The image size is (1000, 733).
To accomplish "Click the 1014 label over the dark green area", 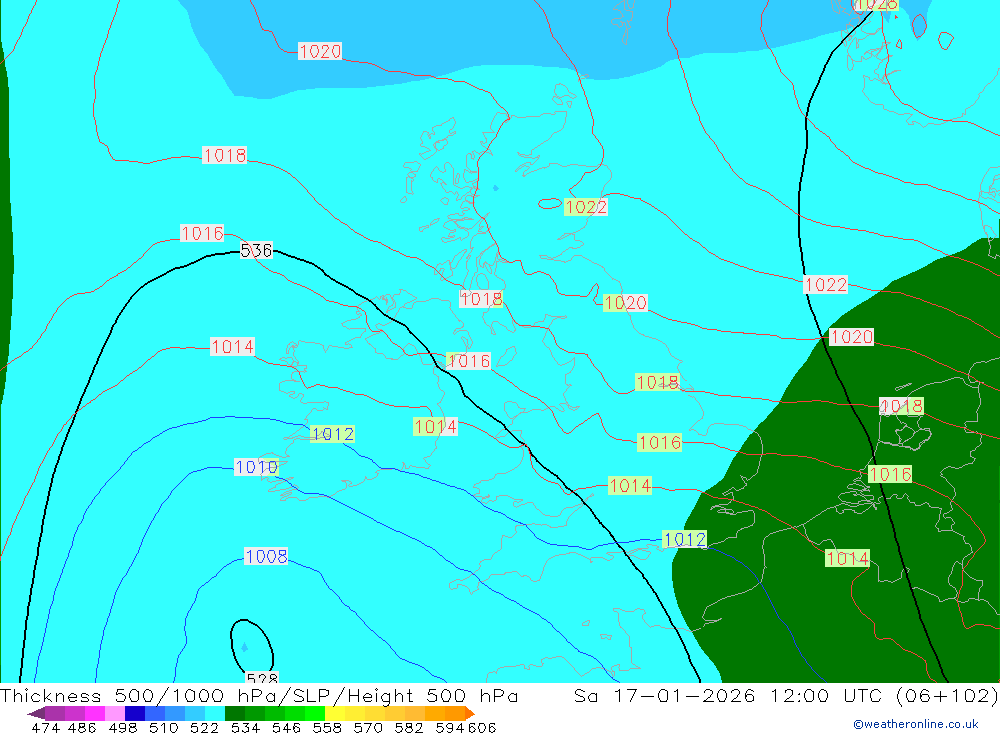I will coord(847,558).
